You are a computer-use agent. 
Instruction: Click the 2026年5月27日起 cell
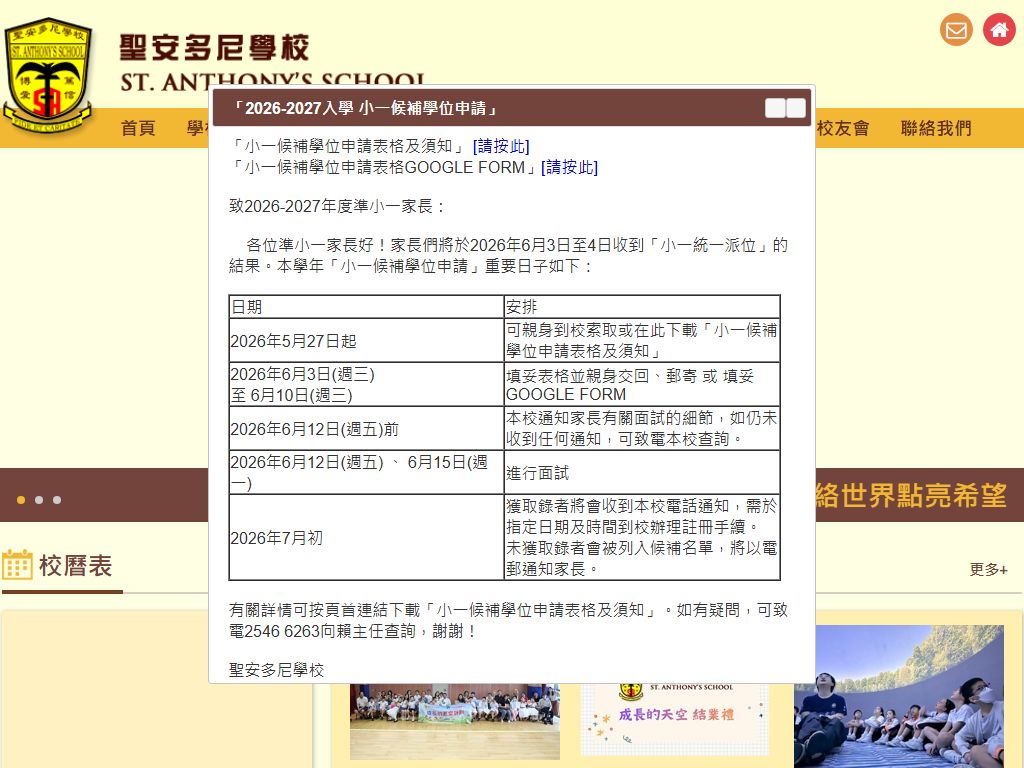click(366, 341)
